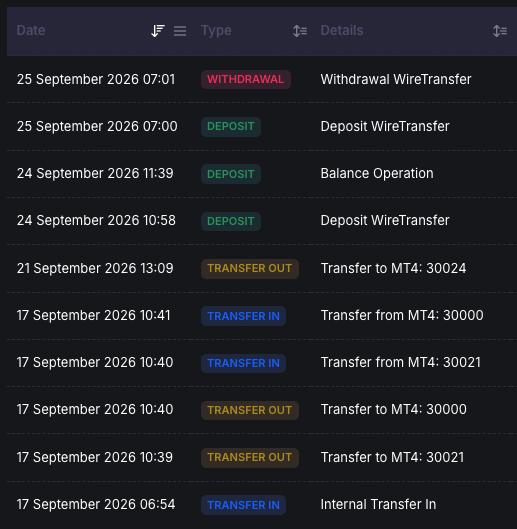Select TRANSFER IN badge for MT4: 30021
The width and height of the screenshot is (517, 529).
click(243, 363)
